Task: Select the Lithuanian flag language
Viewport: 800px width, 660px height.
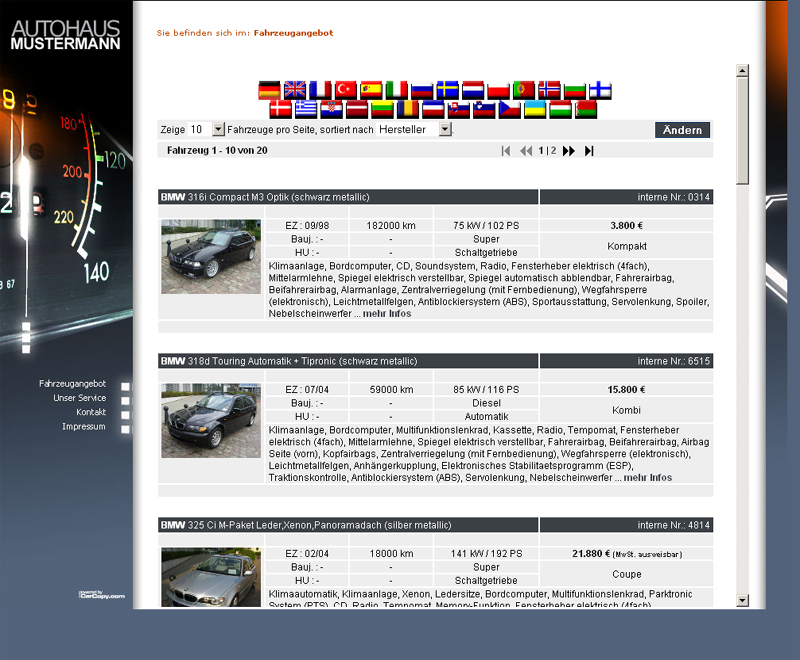Action: [x=382, y=109]
